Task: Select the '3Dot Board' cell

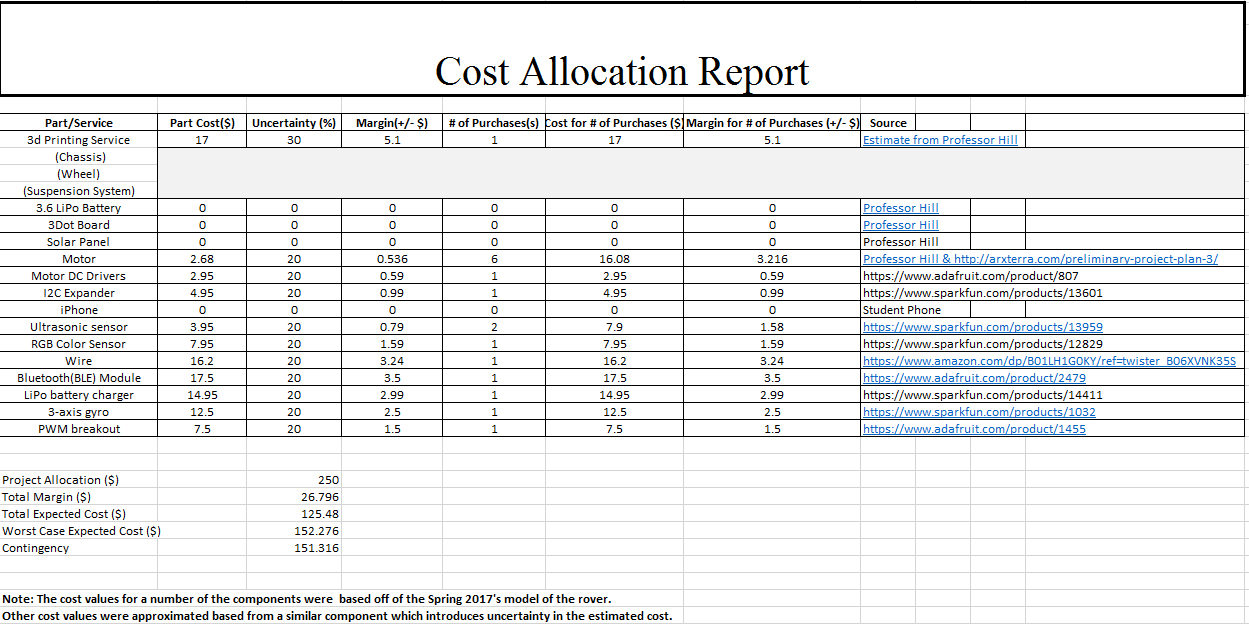Action: [x=79, y=225]
